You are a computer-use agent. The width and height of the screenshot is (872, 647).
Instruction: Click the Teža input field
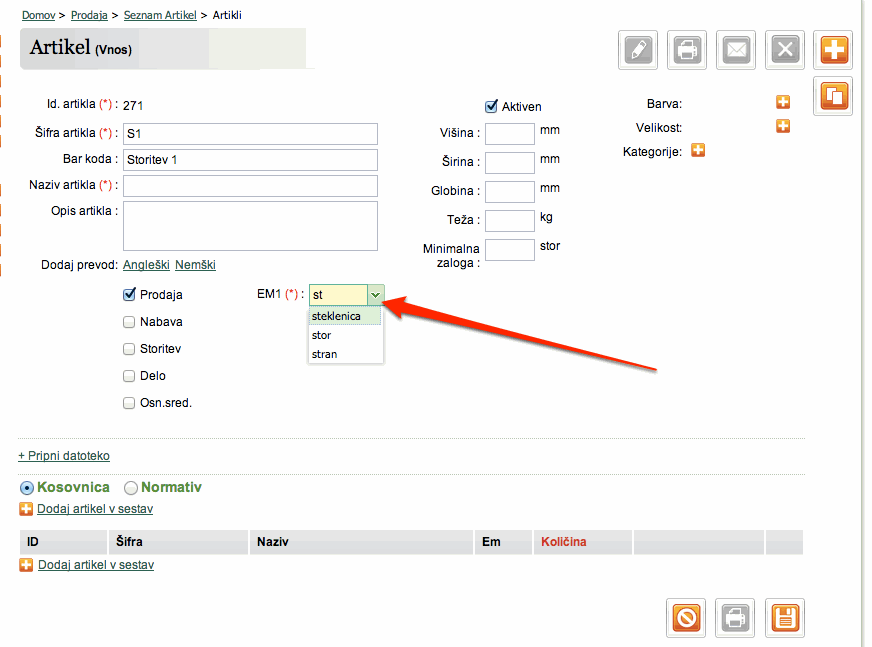(x=510, y=221)
